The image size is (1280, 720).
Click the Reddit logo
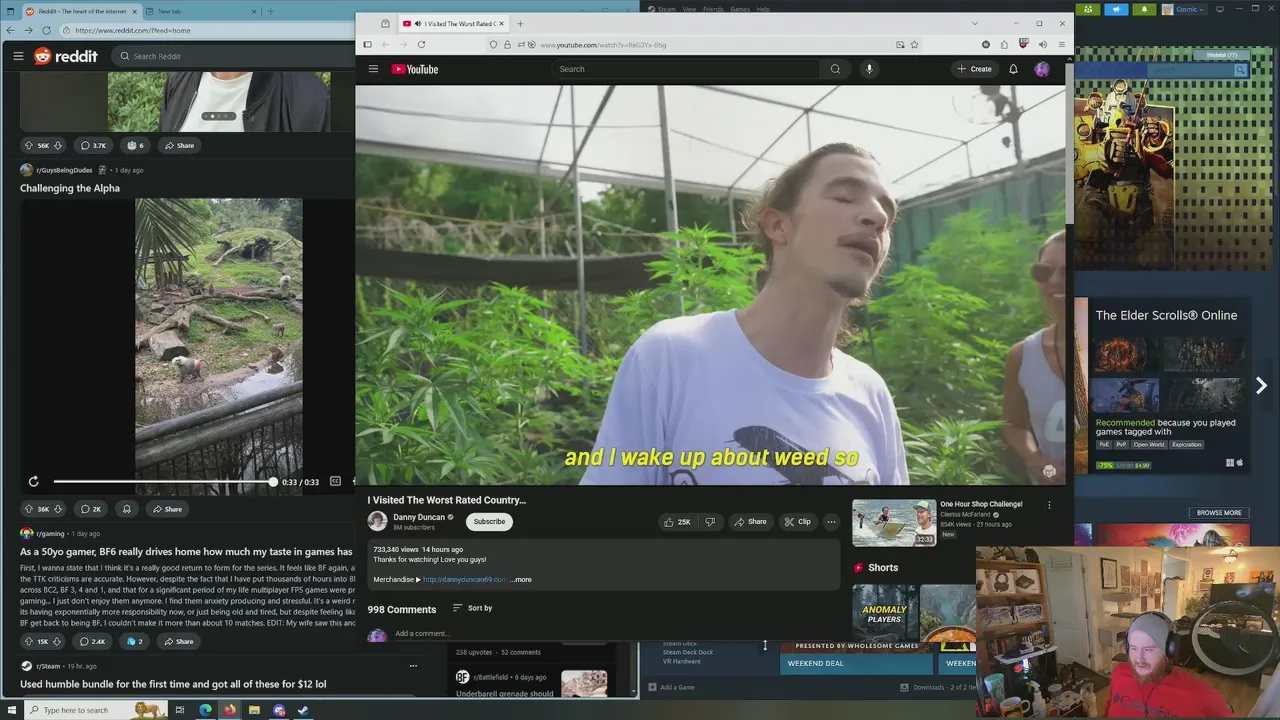pos(66,56)
